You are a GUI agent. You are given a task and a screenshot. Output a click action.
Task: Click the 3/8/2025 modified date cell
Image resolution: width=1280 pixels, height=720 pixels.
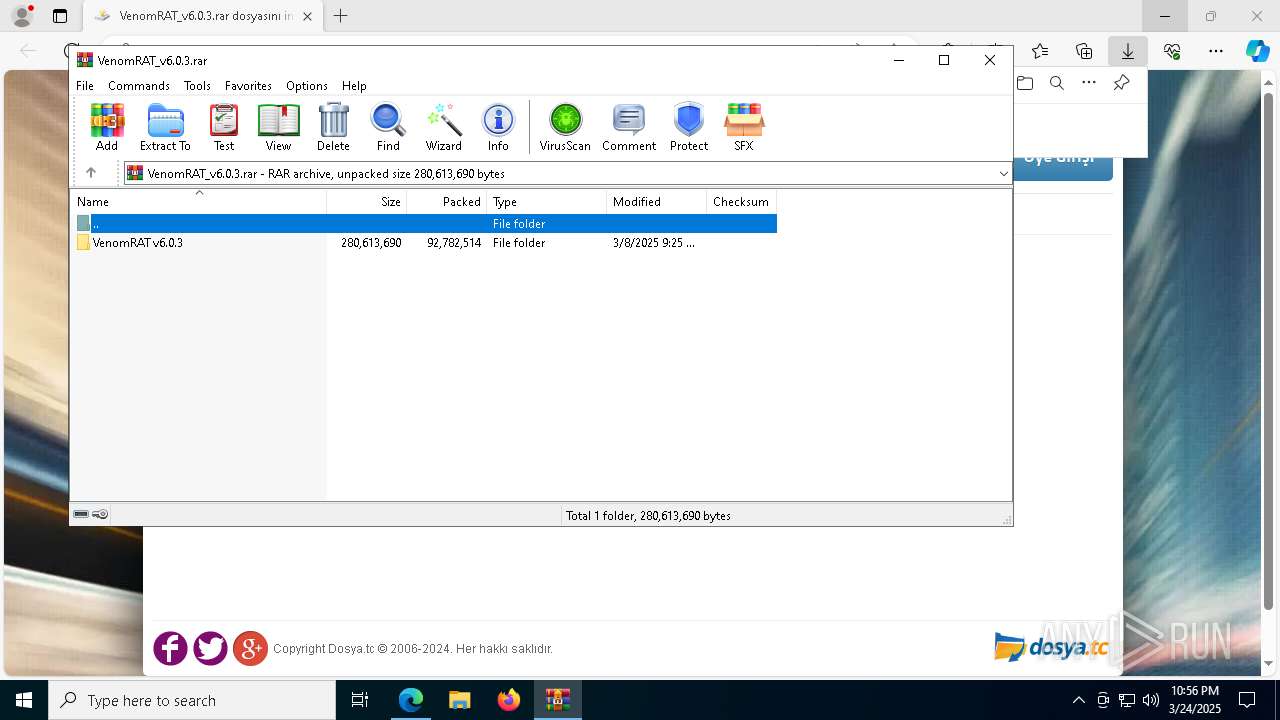click(654, 243)
